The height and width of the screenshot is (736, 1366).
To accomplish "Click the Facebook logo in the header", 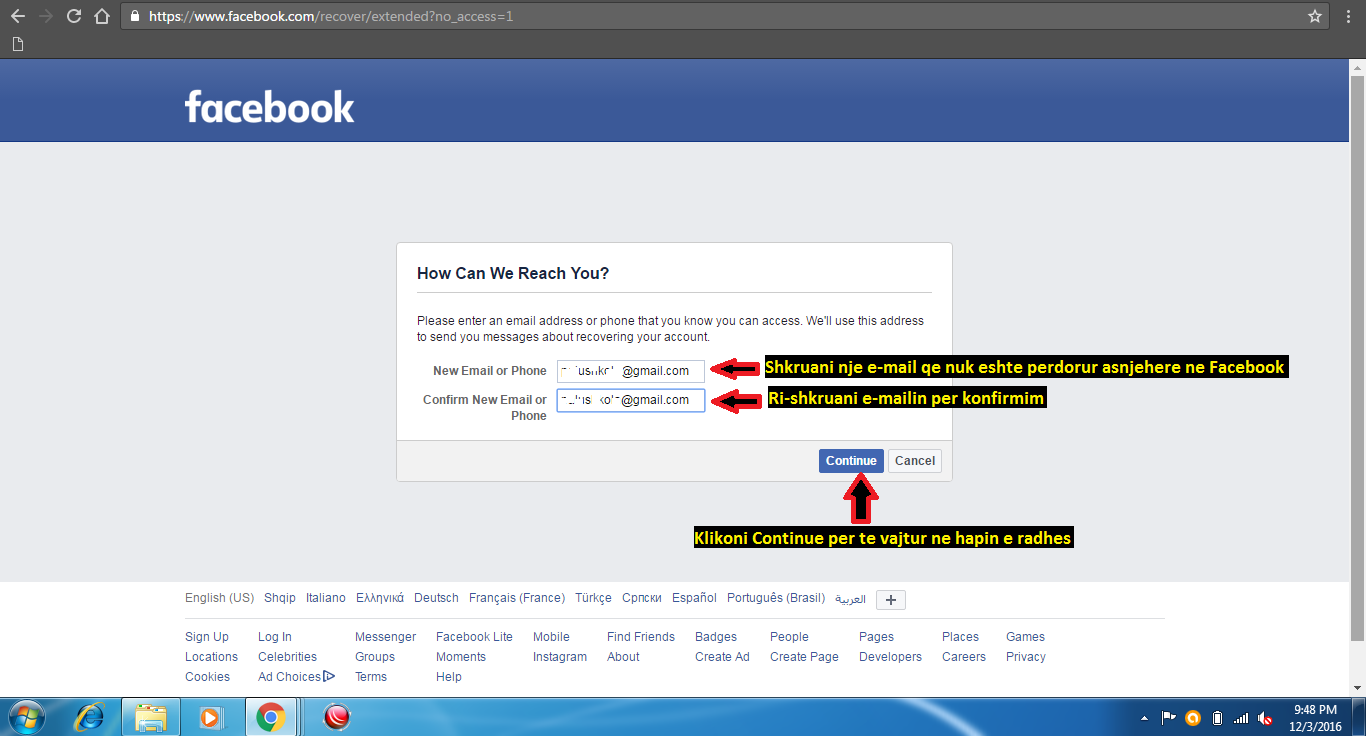I will 269,106.
